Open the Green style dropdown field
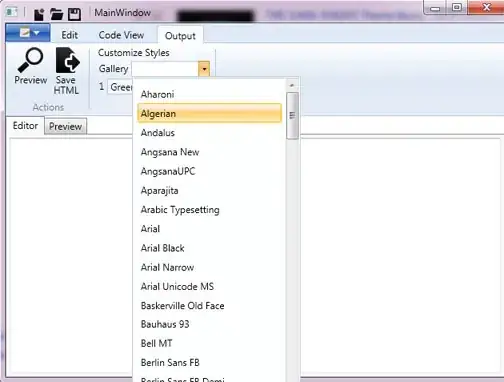Image resolution: width=504 pixels, height=382 pixels. [x=120, y=87]
